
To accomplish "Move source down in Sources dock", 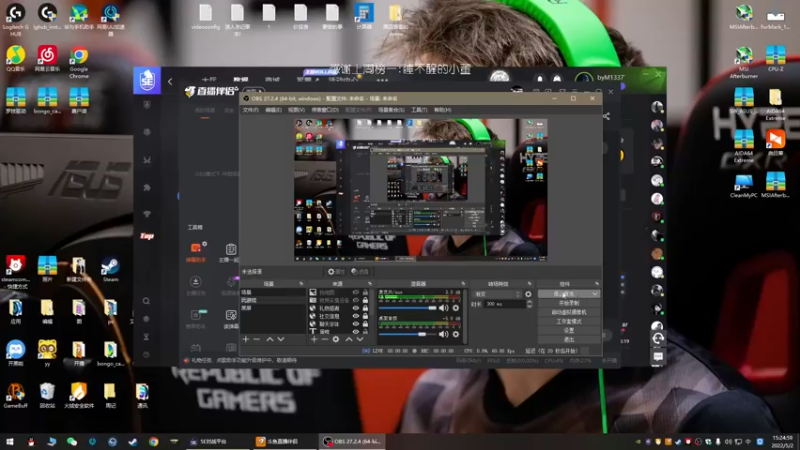I will pos(360,339).
